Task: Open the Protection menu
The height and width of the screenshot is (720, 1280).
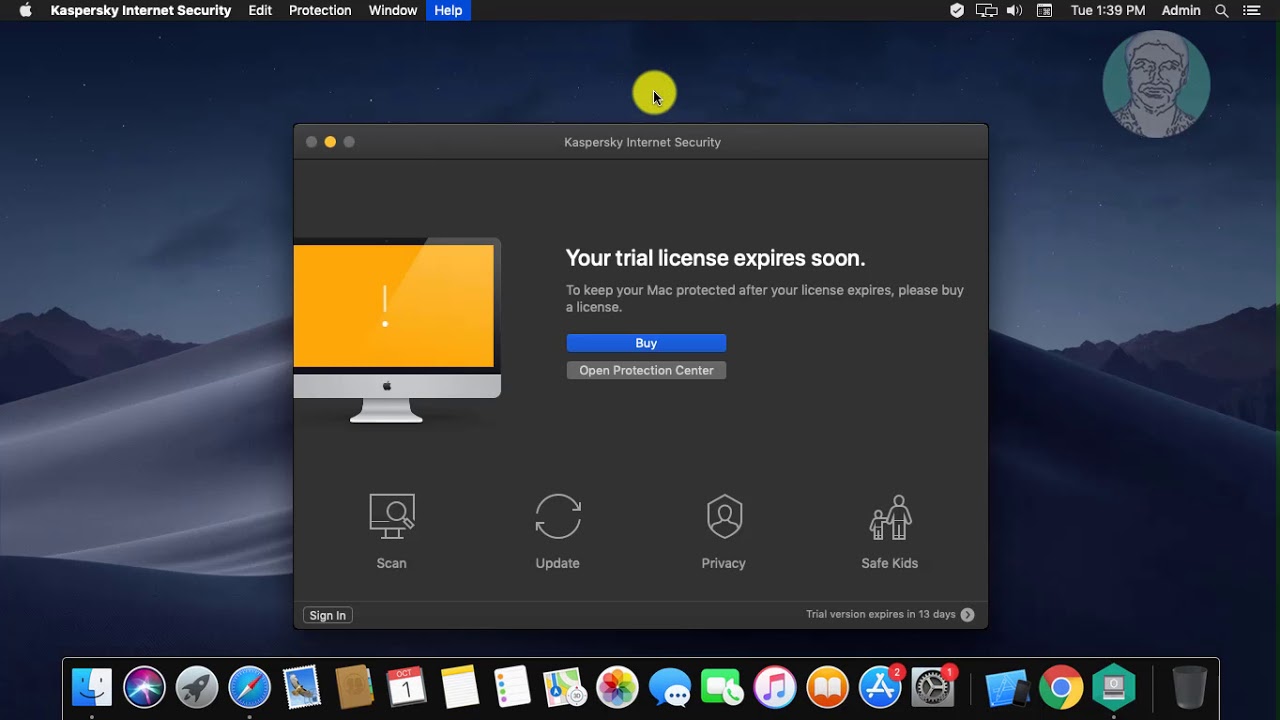Action: pos(320,10)
